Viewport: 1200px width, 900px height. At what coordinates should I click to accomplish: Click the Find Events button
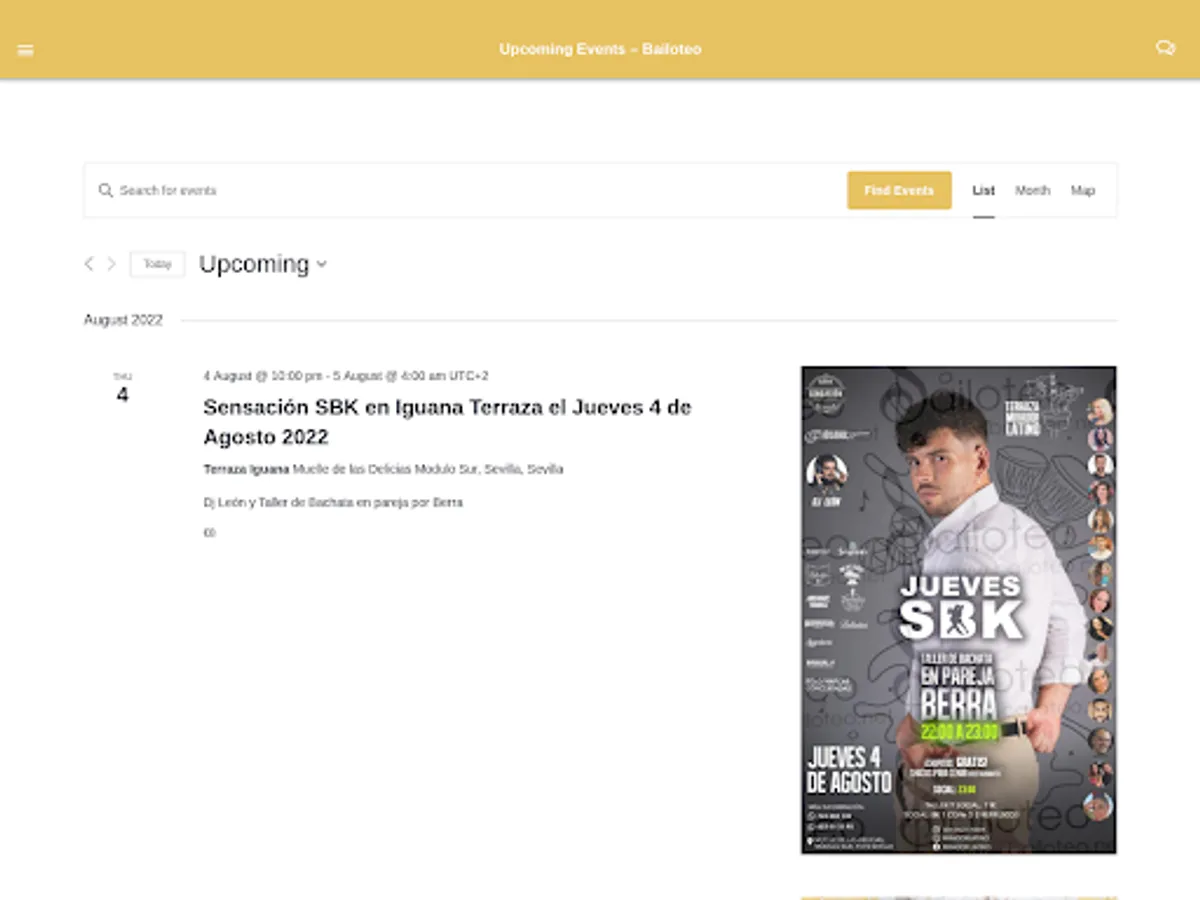898,190
